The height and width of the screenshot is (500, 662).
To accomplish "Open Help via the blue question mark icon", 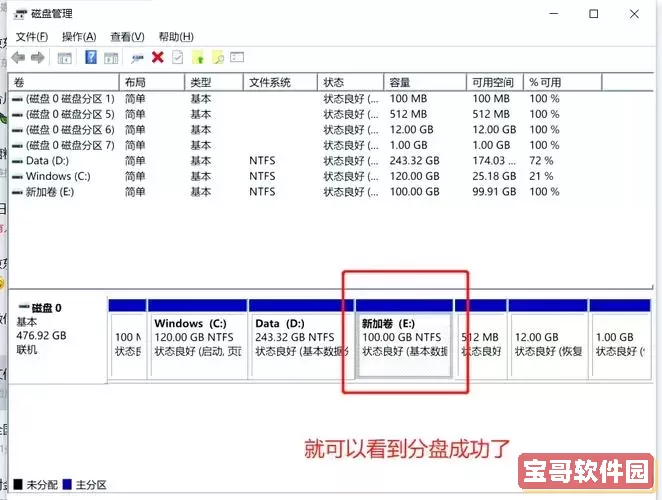I will (x=91, y=57).
